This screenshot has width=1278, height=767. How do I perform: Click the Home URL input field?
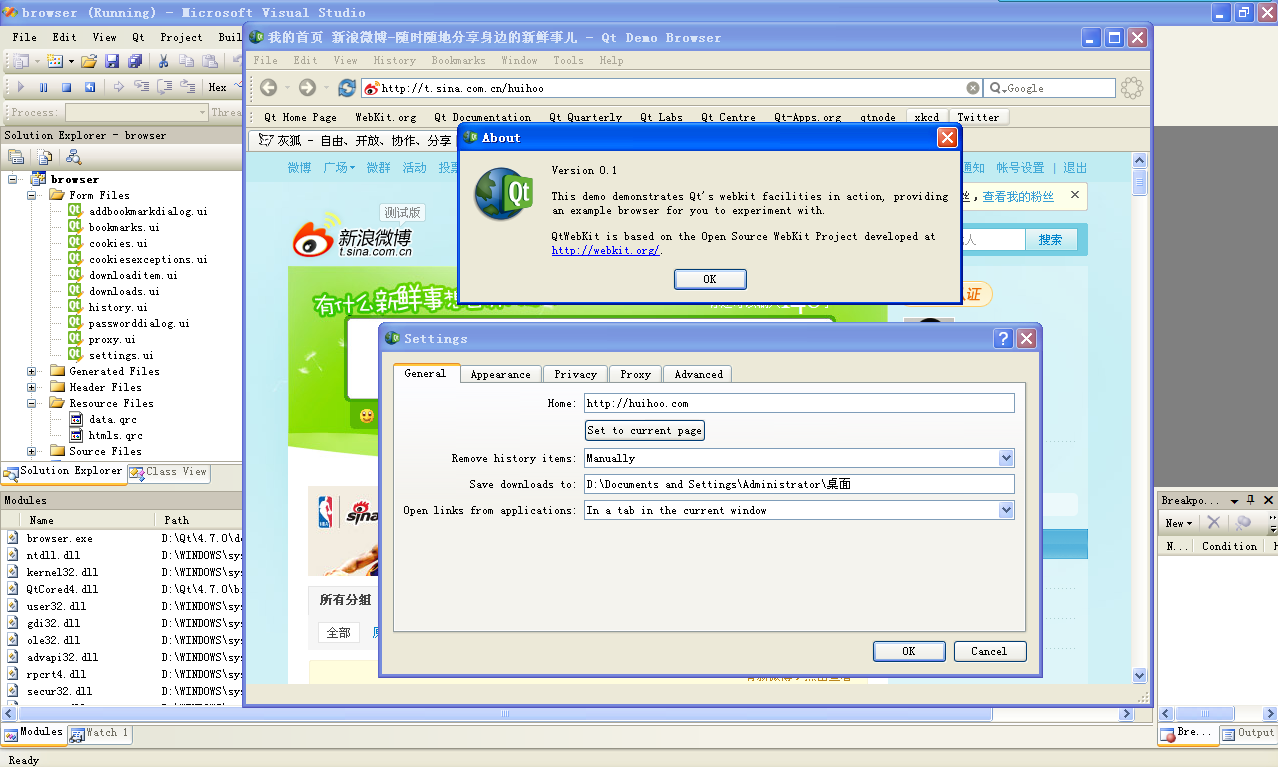799,403
